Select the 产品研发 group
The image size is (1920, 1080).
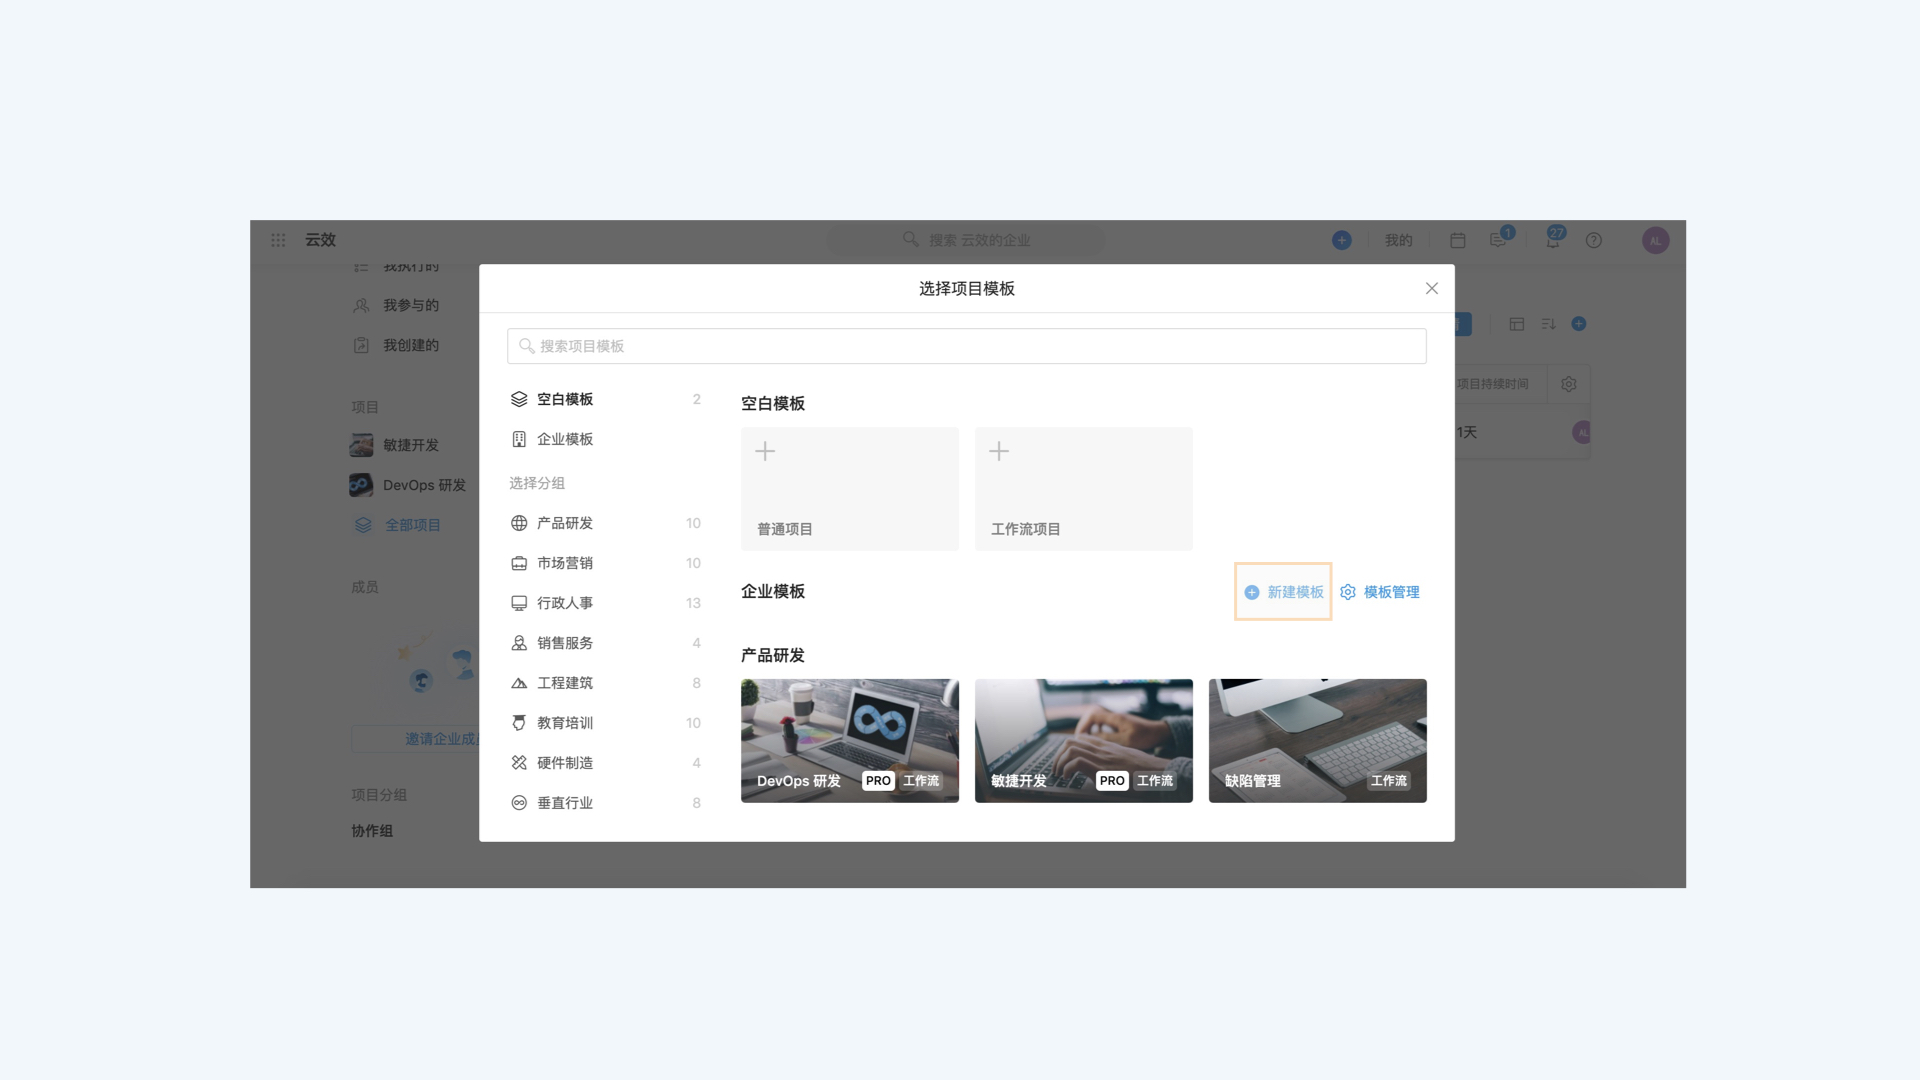(x=605, y=523)
